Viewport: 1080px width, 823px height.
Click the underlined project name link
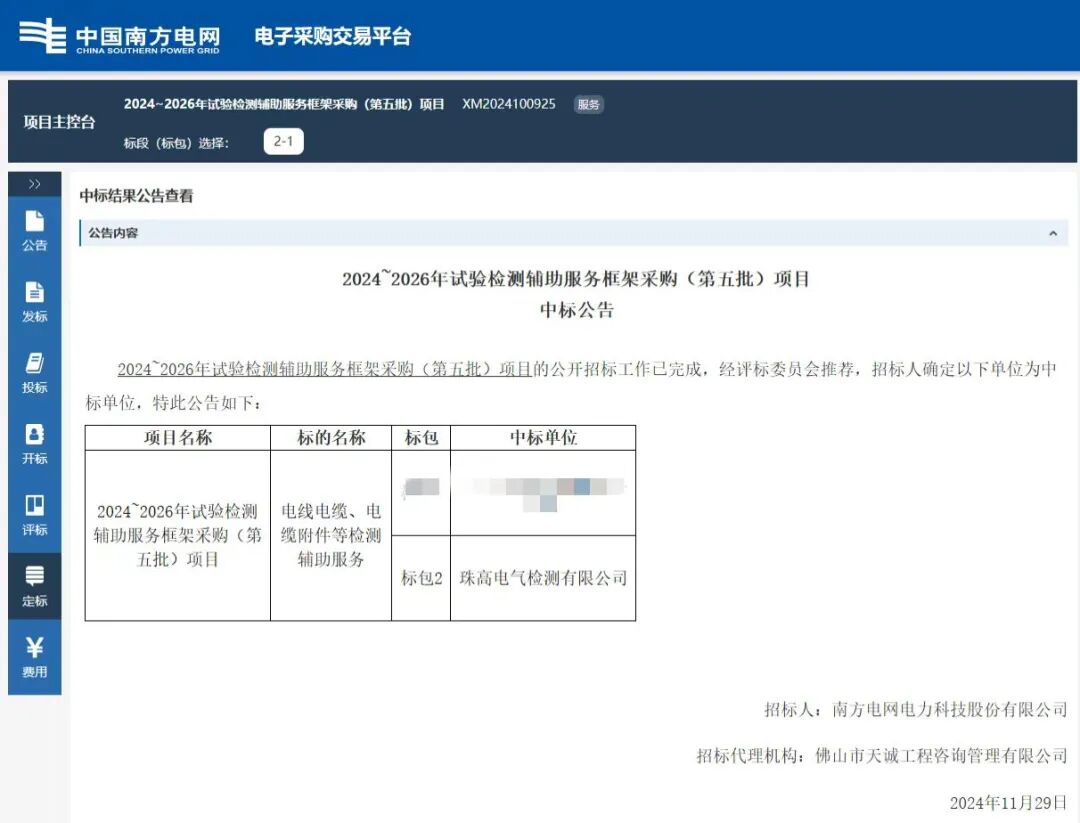click(x=324, y=369)
